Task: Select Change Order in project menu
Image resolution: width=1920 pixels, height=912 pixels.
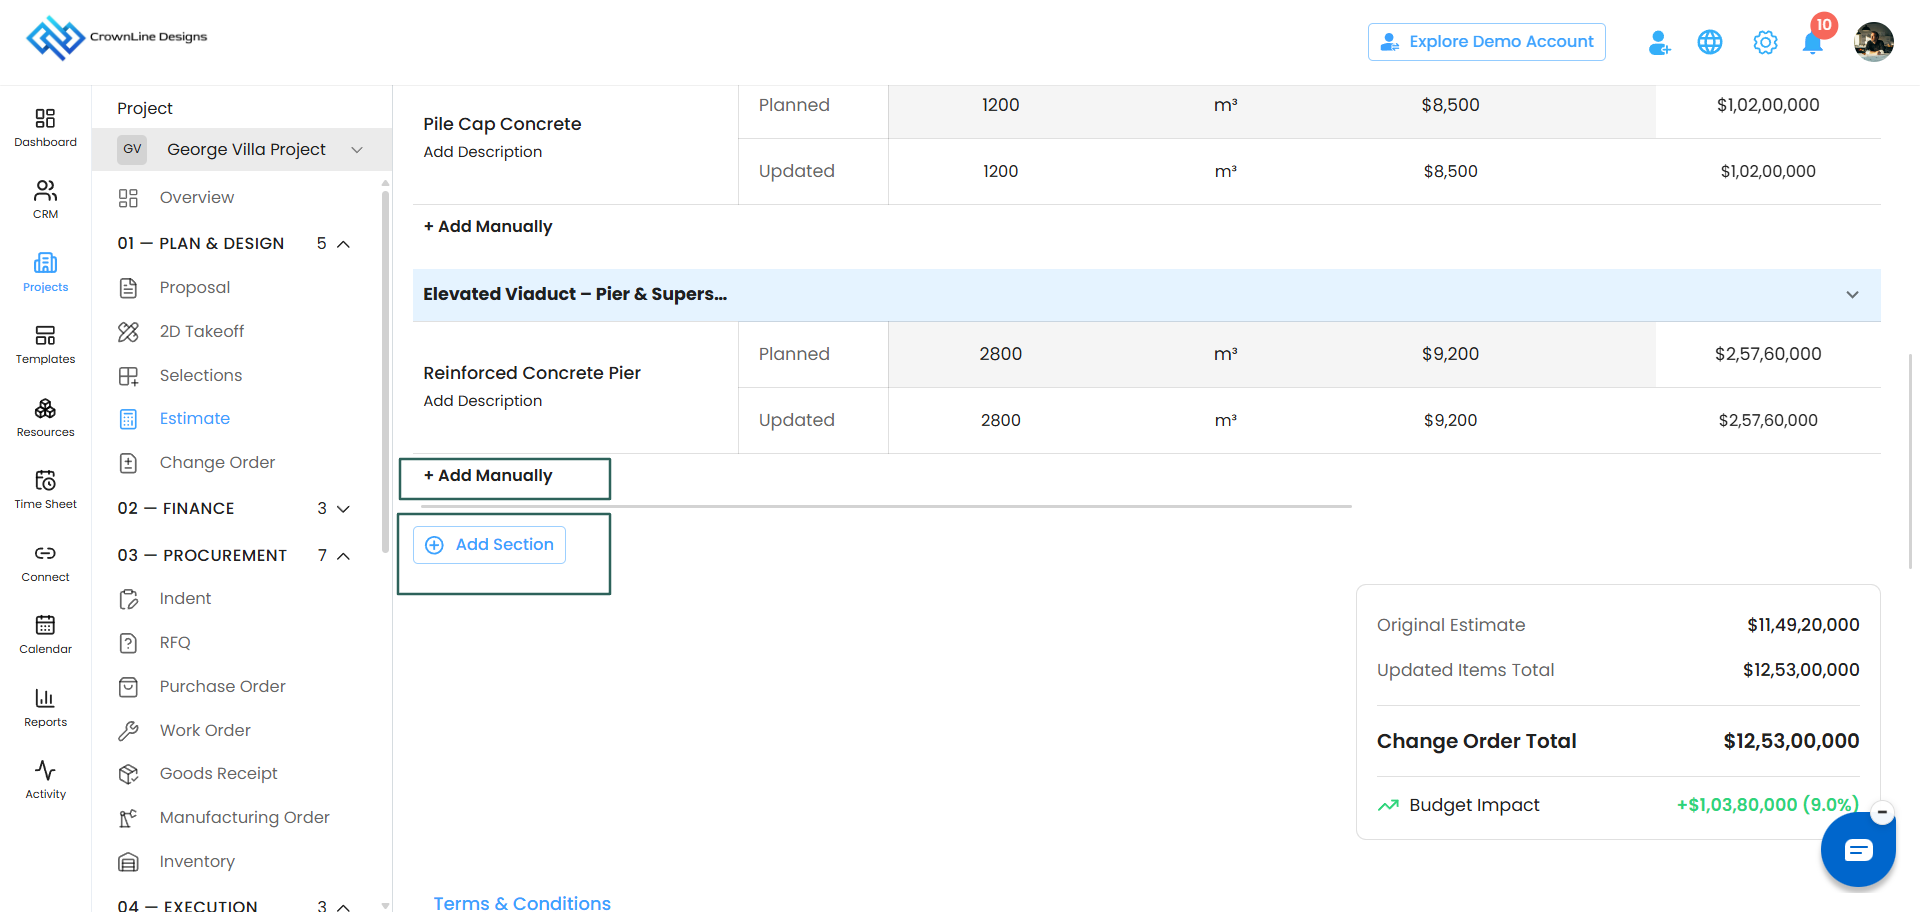Action: tap(217, 463)
